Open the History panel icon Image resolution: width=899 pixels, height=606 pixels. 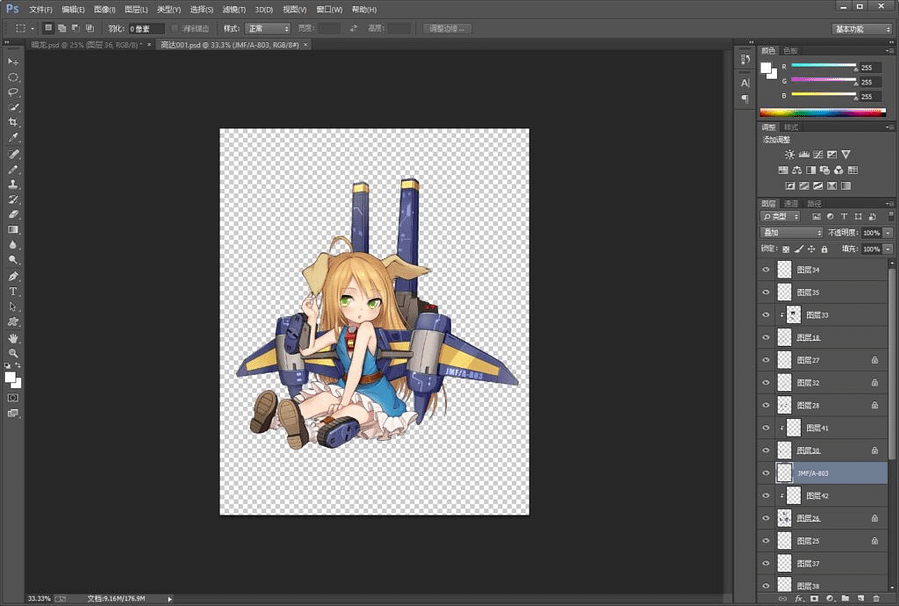point(745,59)
